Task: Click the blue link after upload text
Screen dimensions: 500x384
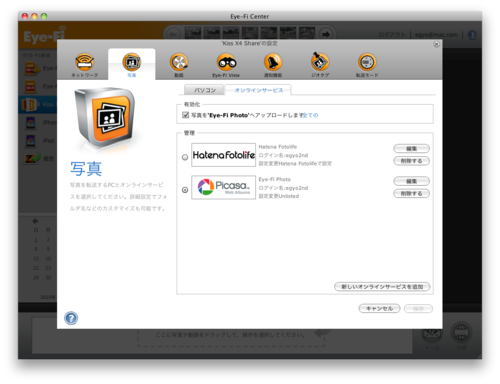Action: (310, 115)
